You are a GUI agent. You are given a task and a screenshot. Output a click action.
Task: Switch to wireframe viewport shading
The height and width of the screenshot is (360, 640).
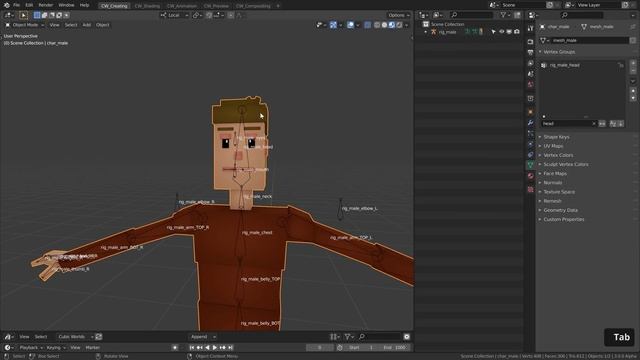tap(377, 25)
